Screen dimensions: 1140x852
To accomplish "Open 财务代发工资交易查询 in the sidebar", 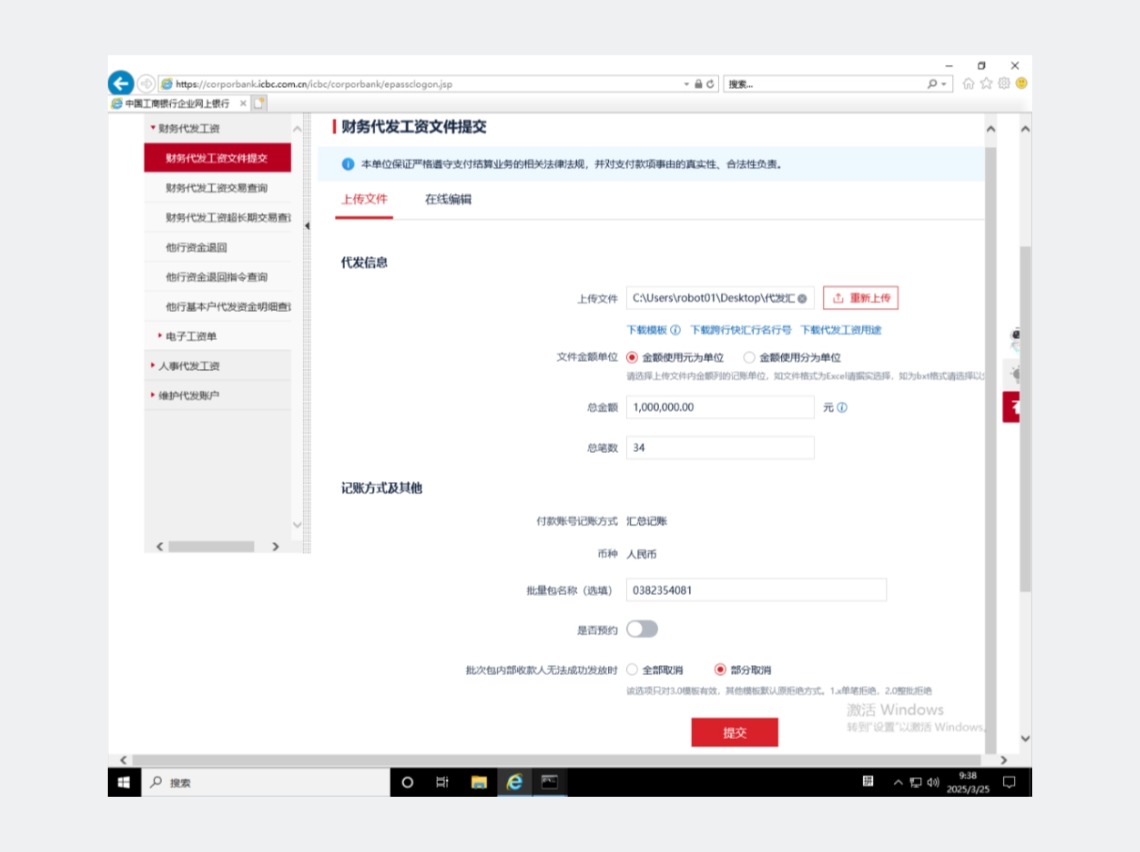I will coord(216,188).
